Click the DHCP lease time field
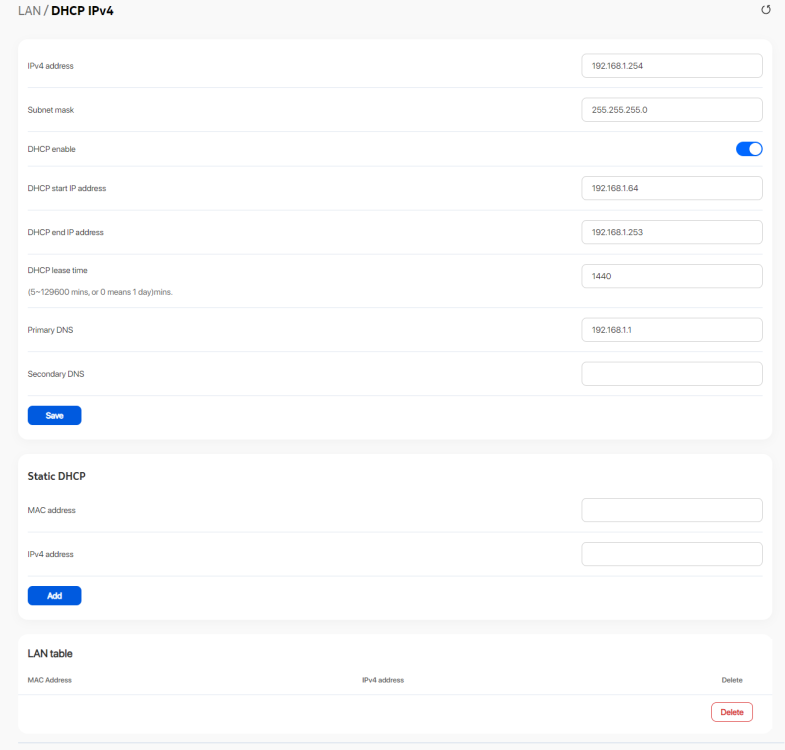This screenshot has width=785, height=750. [x=672, y=276]
